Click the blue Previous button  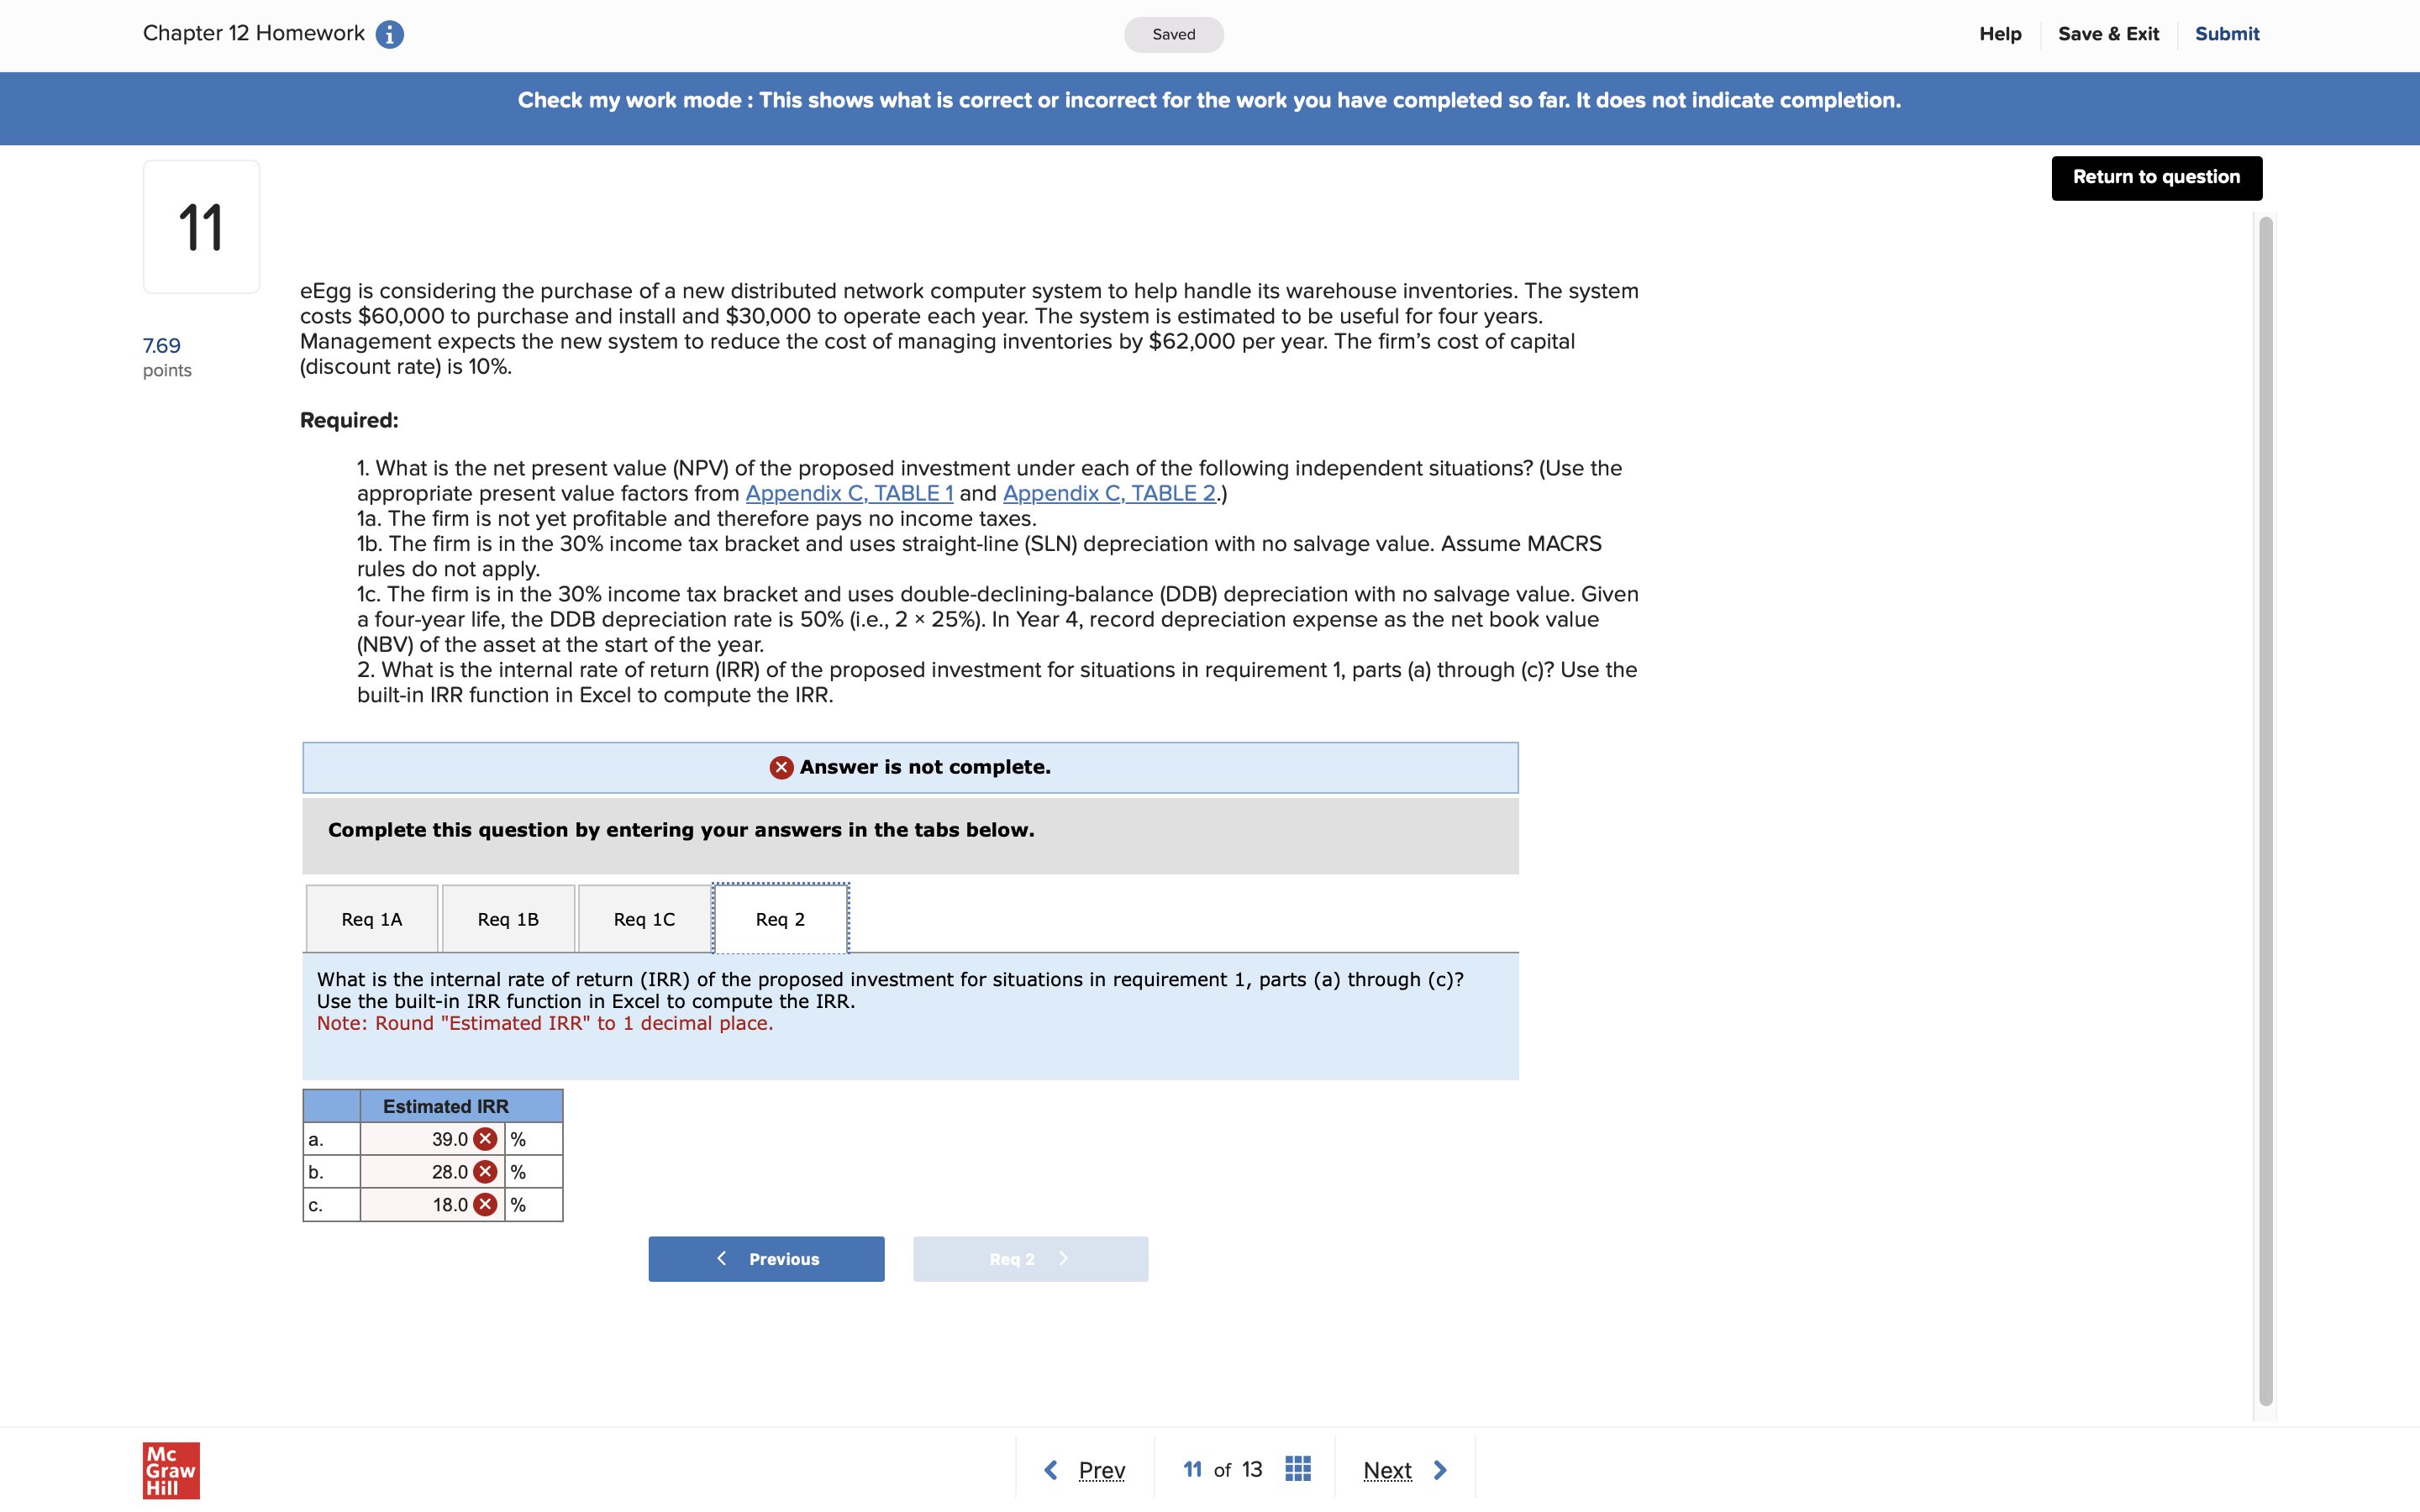coord(766,1259)
